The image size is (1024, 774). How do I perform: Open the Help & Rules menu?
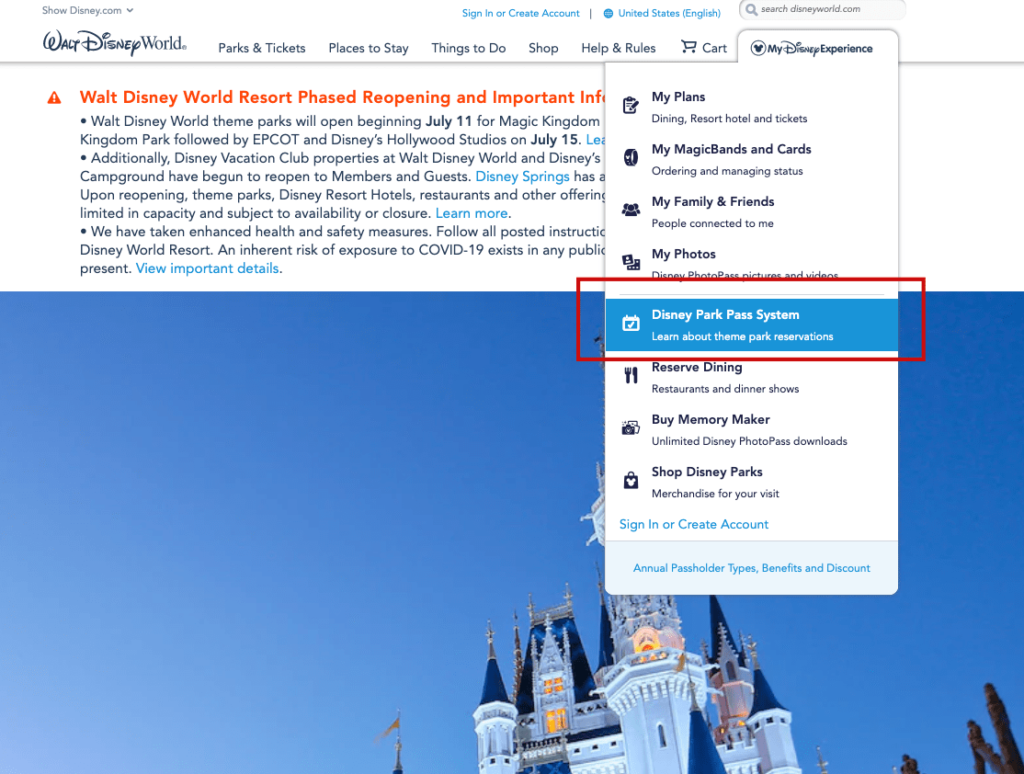(618, 48)
